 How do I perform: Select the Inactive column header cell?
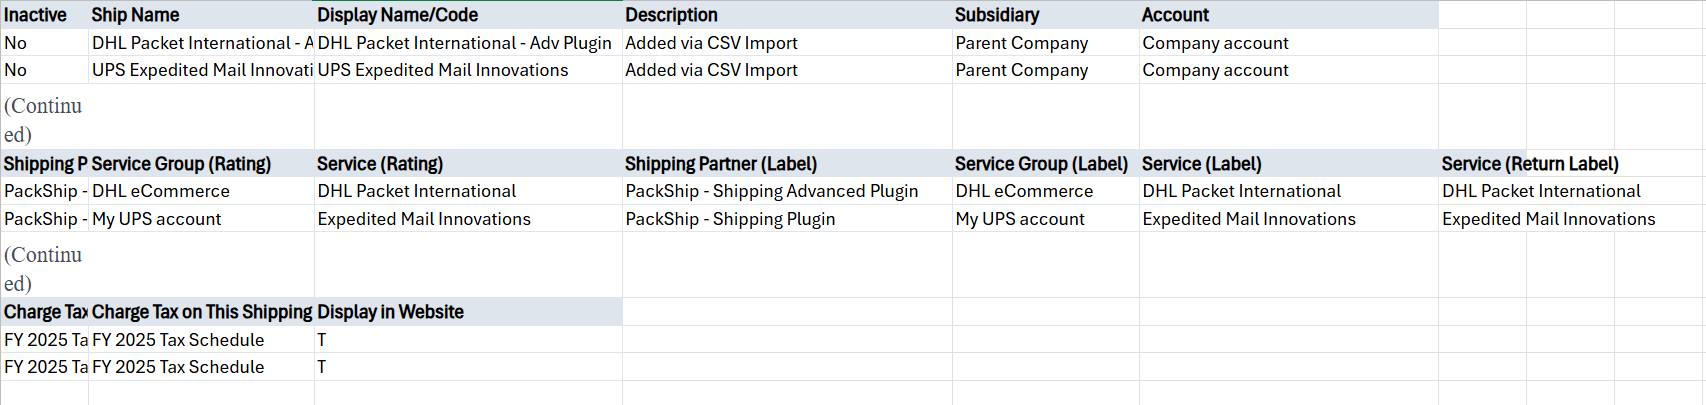point(44,15)
